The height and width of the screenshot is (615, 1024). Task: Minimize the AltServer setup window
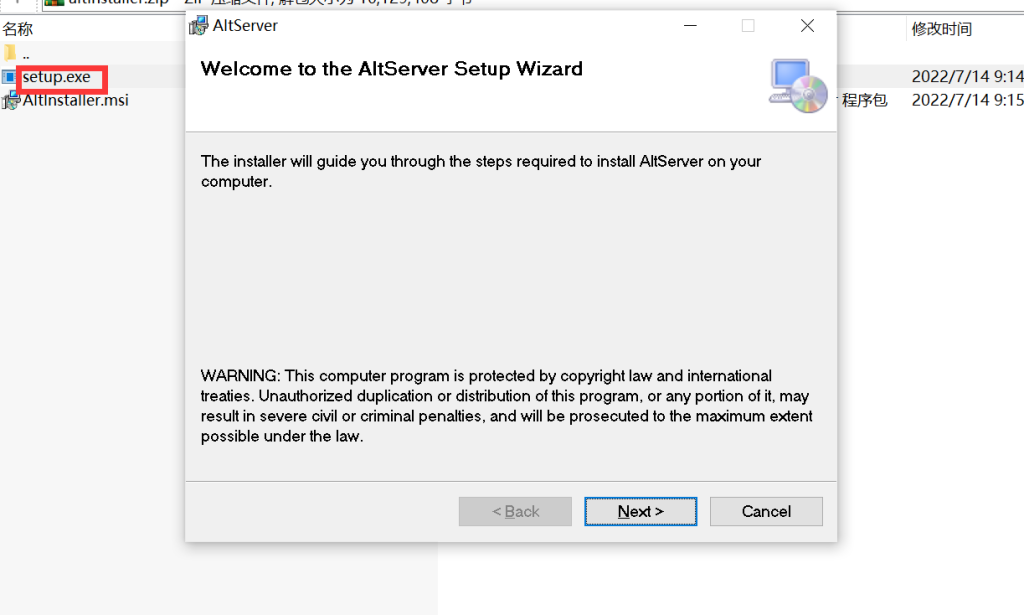pyautogui.click(x=690, y=25)
